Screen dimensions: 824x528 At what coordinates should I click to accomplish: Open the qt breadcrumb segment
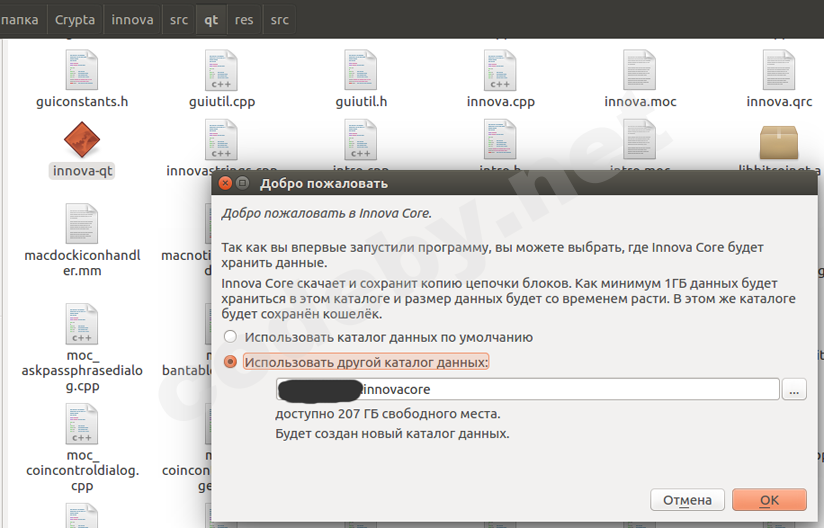coord(211,20)
